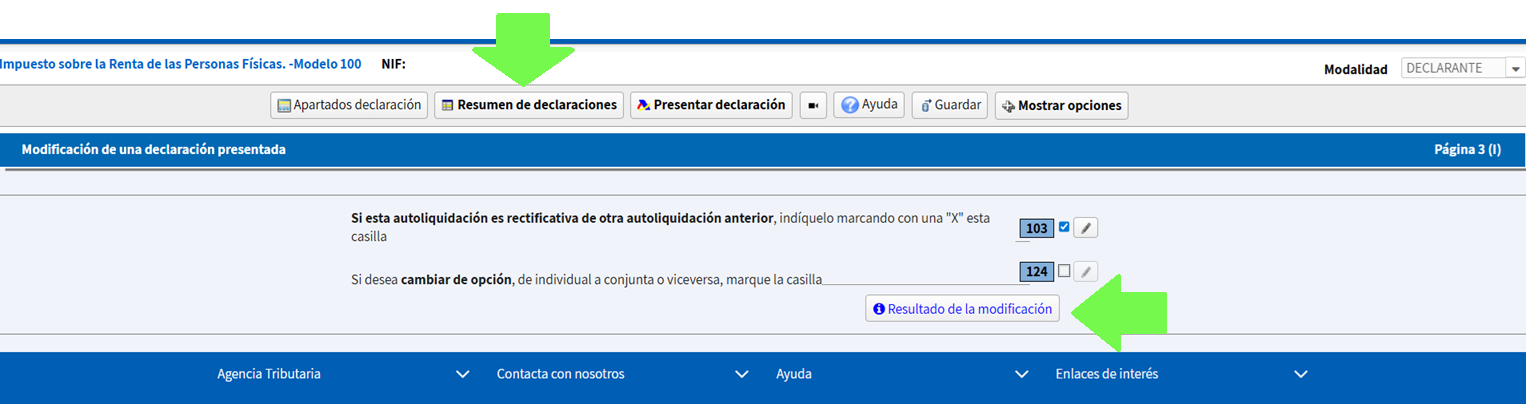Show more options via Mostrar opciones
The height and width of the screenshot is (404, 1526).
(1061, 105)
